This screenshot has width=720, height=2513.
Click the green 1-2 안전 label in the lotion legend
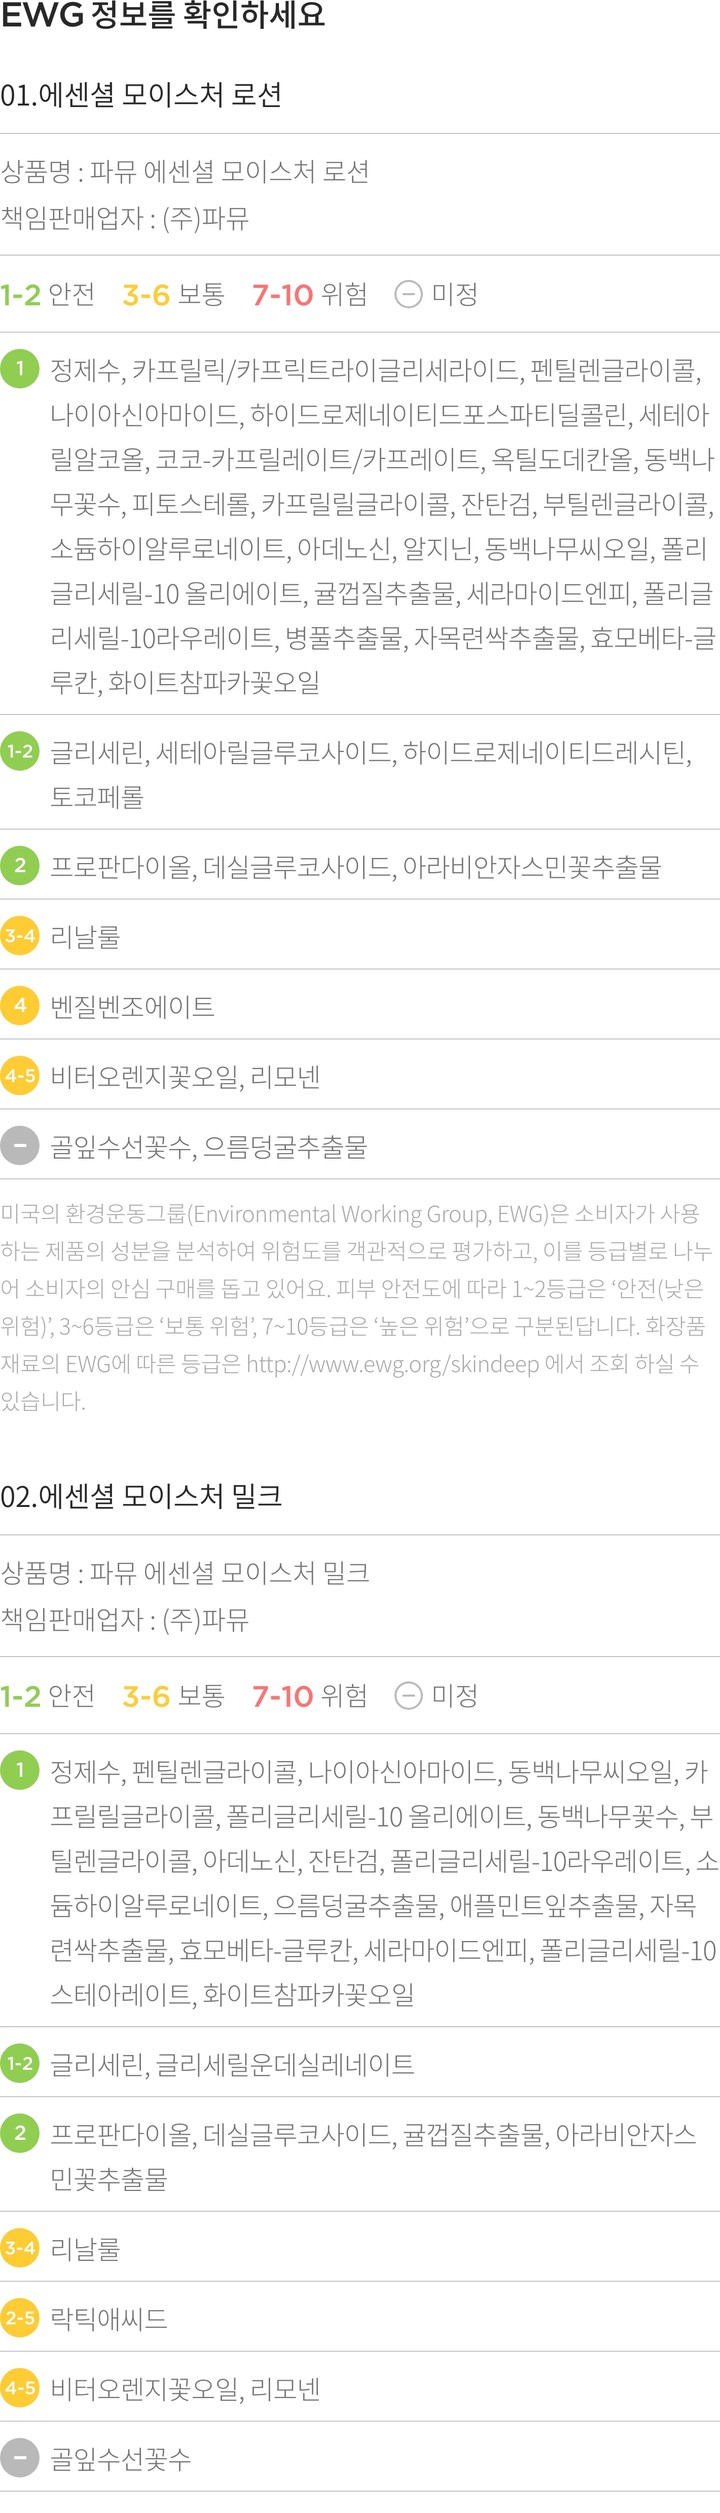pyautogui.click(x=48, y=294)
